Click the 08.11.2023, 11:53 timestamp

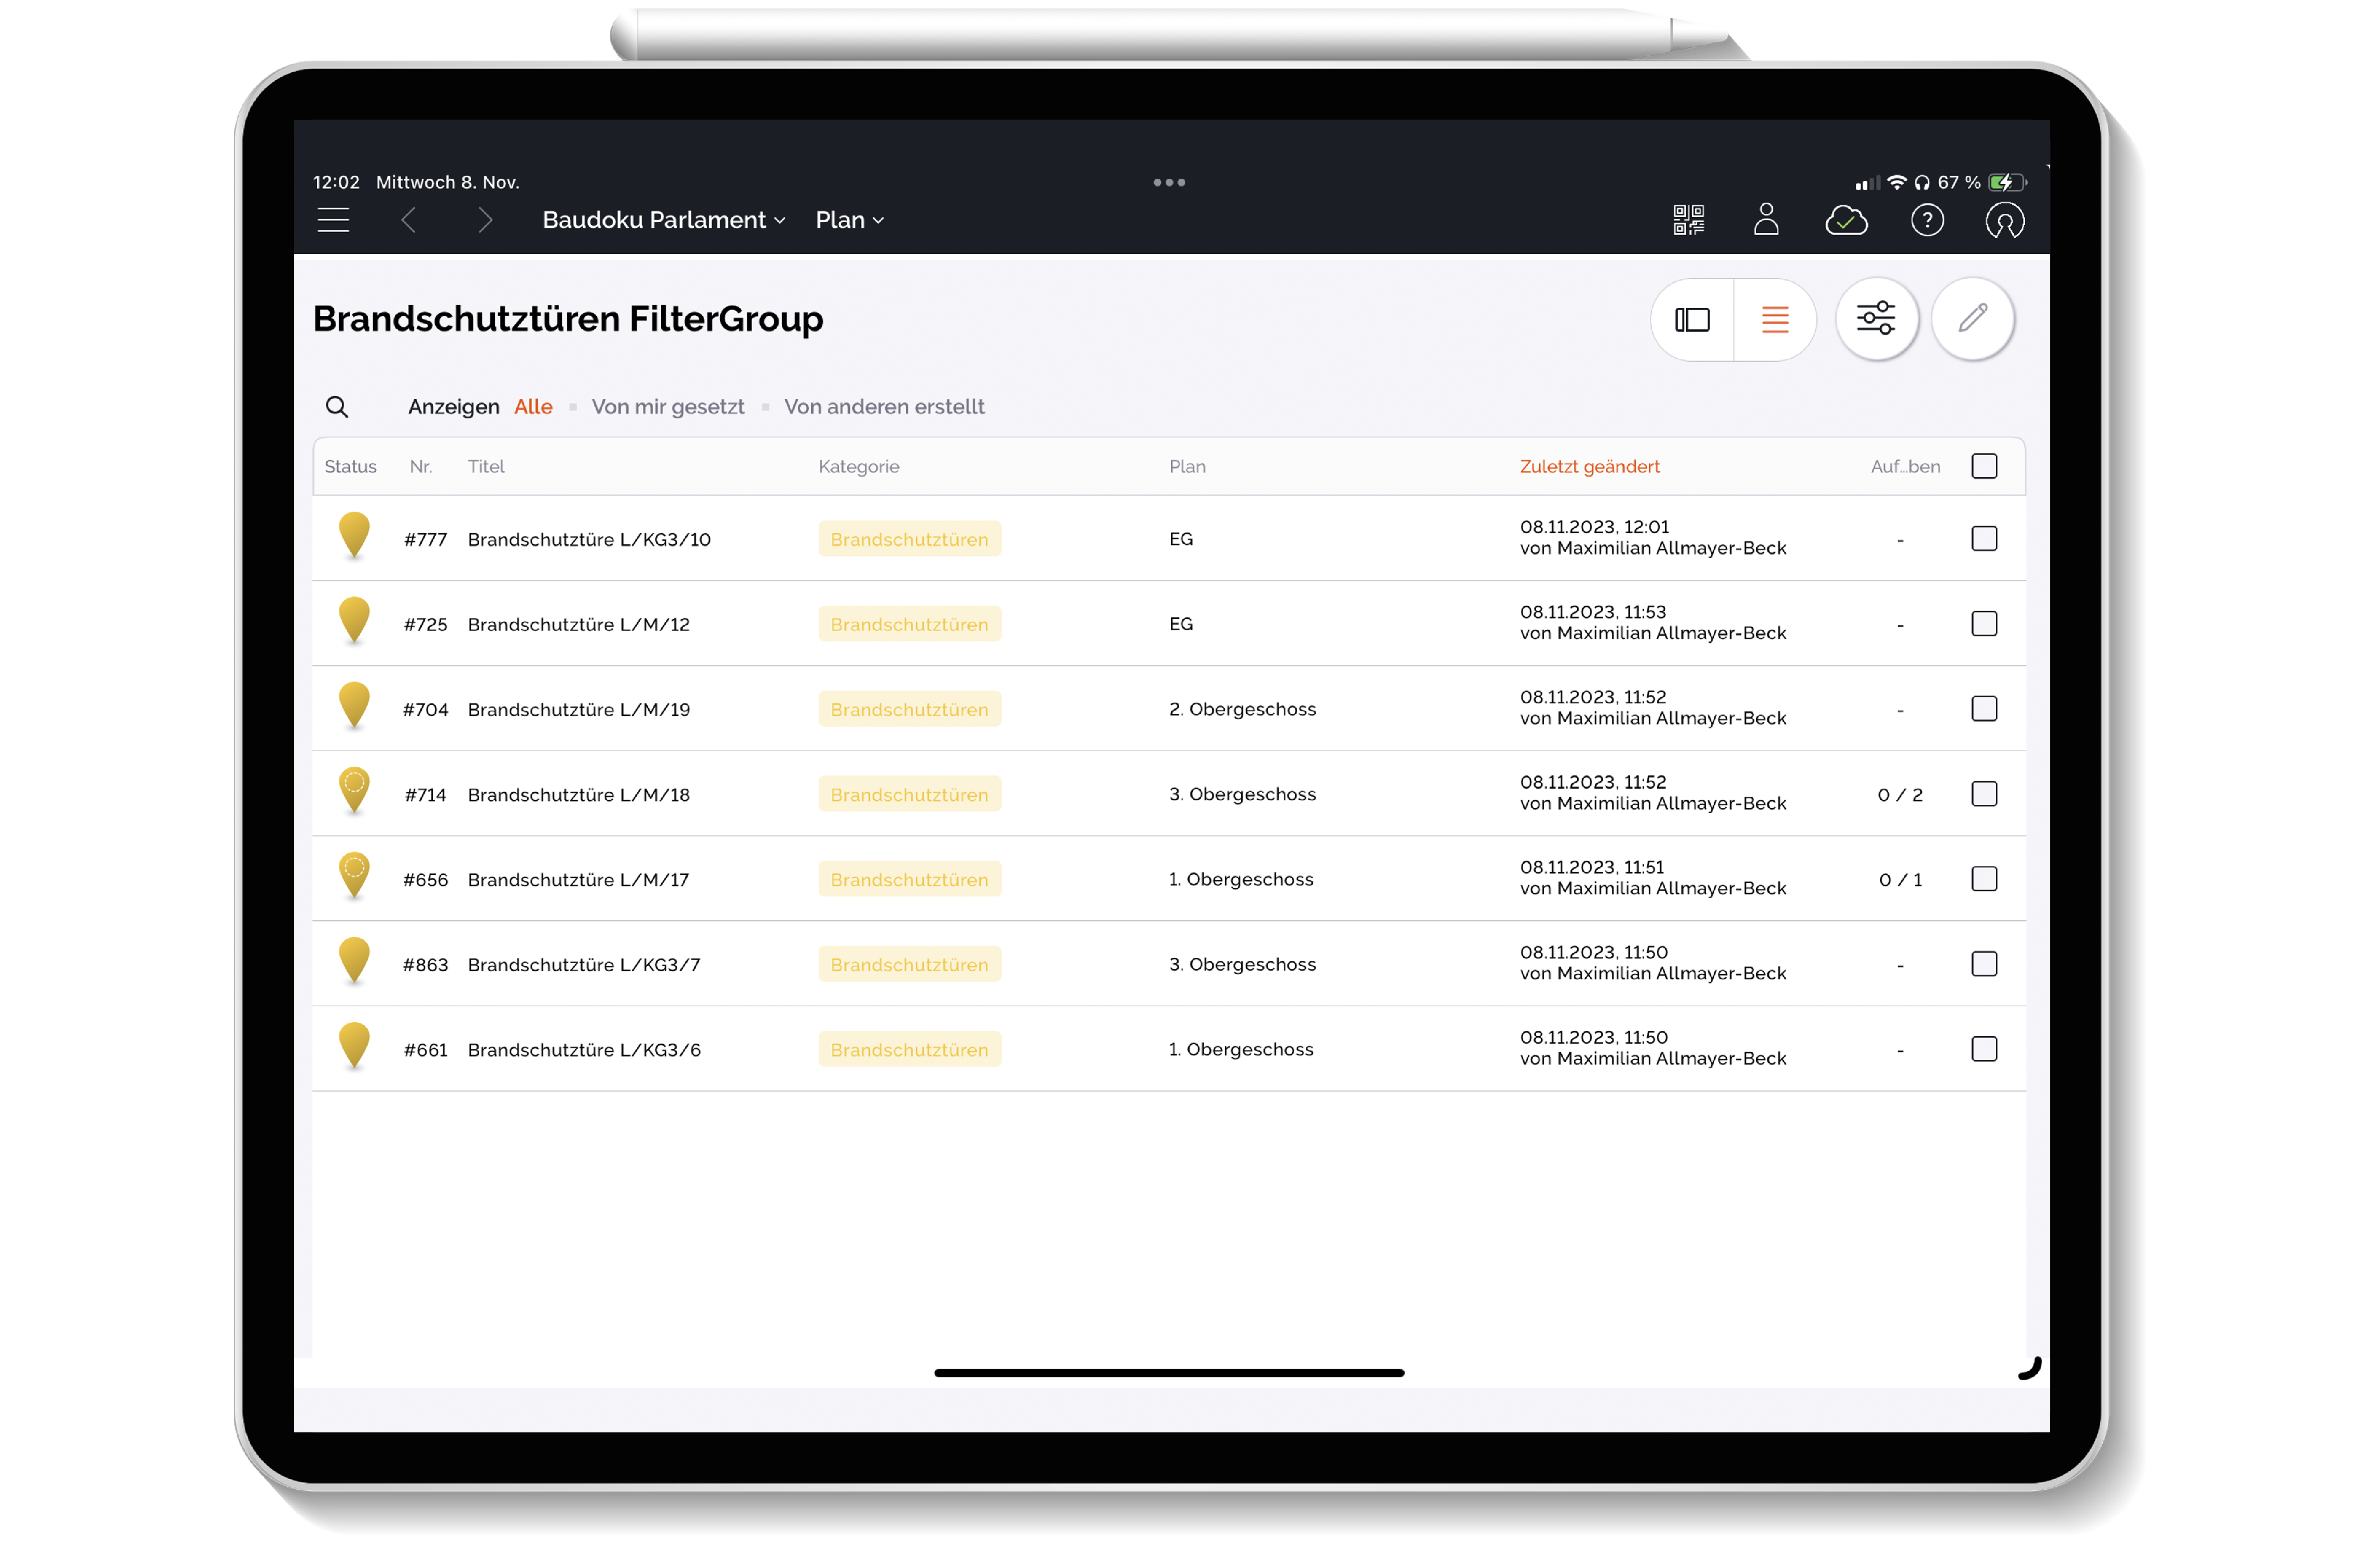click(1593, 612)
